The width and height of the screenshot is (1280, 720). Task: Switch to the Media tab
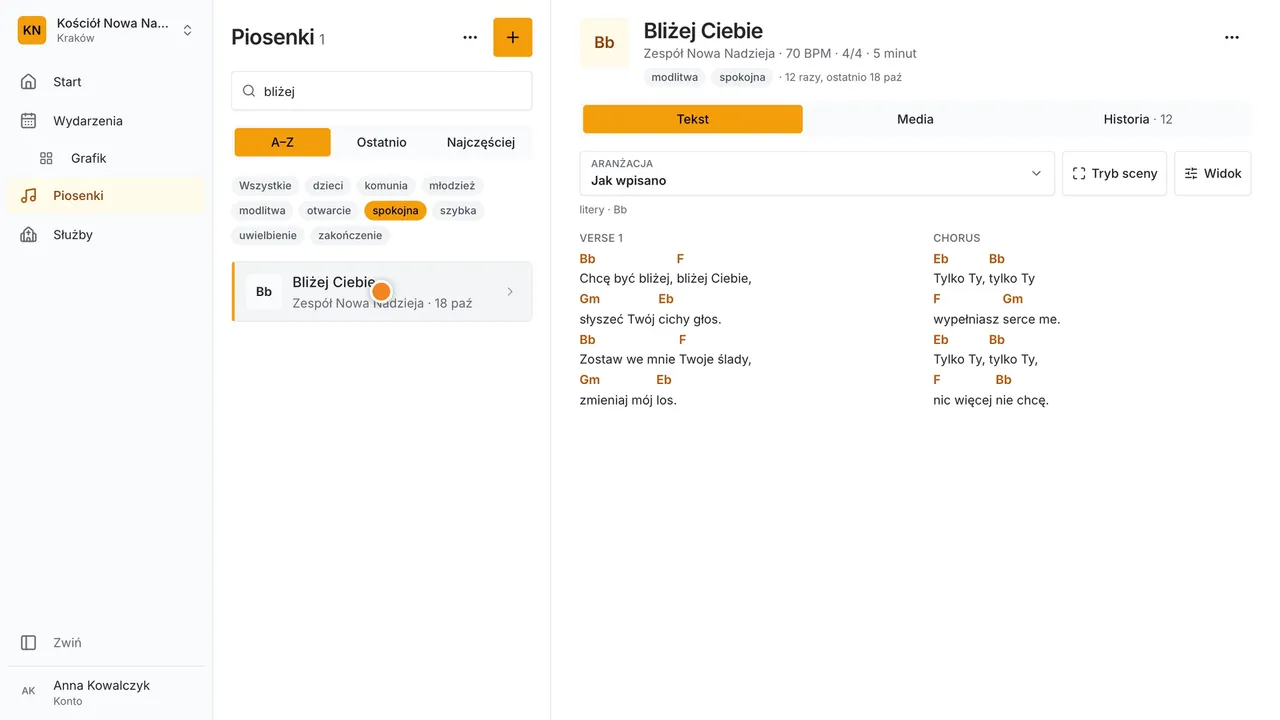915,119
